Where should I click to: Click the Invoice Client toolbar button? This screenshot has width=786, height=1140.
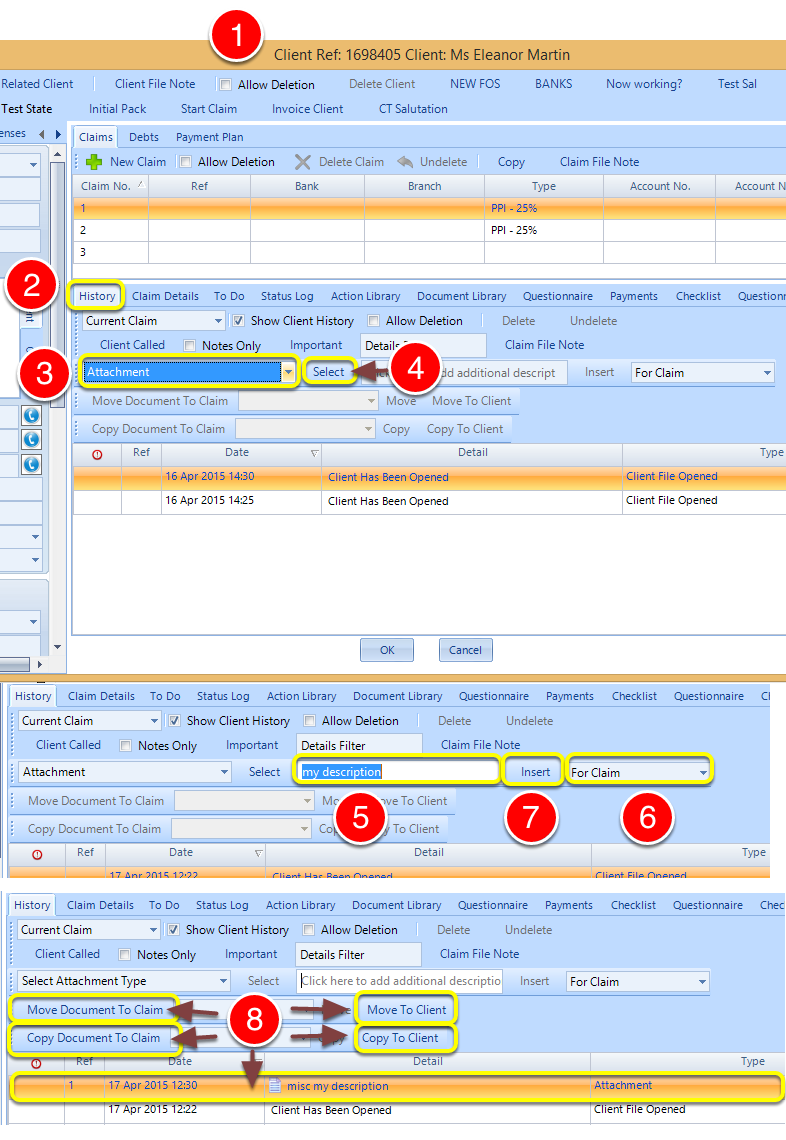308,109
